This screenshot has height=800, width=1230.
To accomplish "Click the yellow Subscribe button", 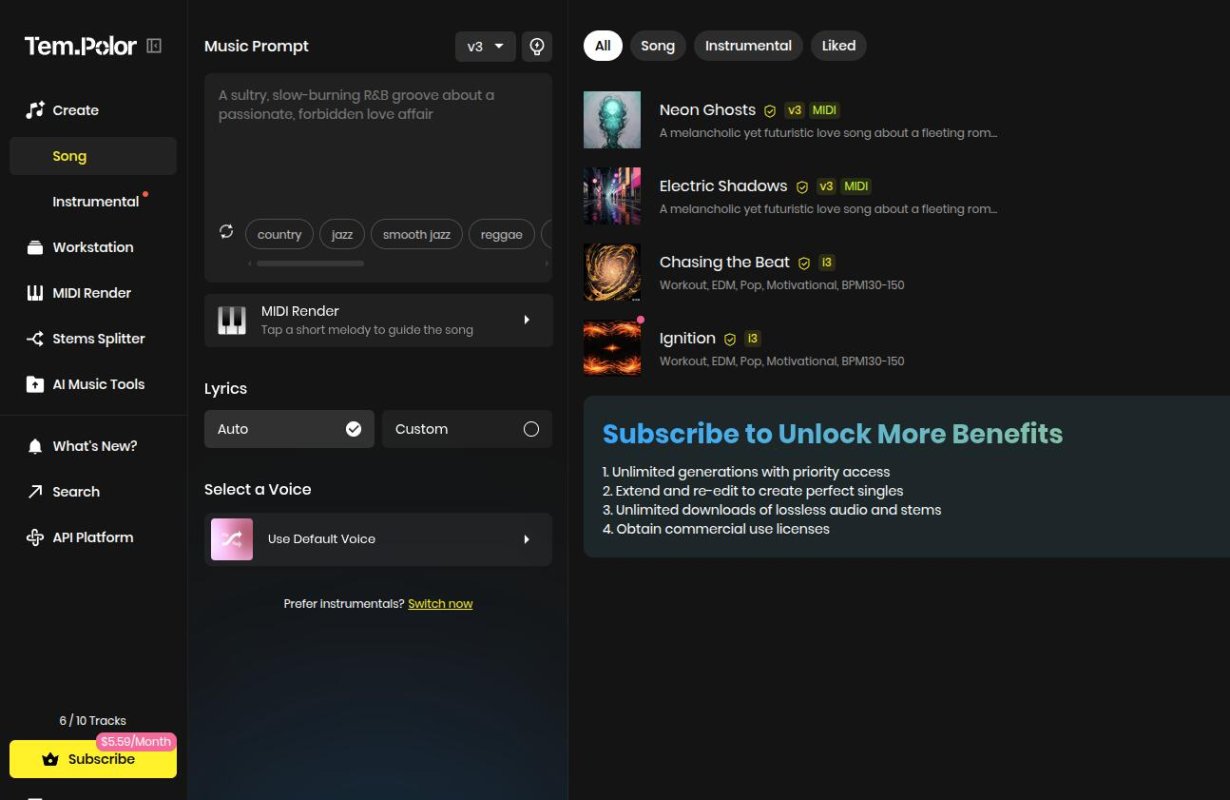I will (93, 758).
